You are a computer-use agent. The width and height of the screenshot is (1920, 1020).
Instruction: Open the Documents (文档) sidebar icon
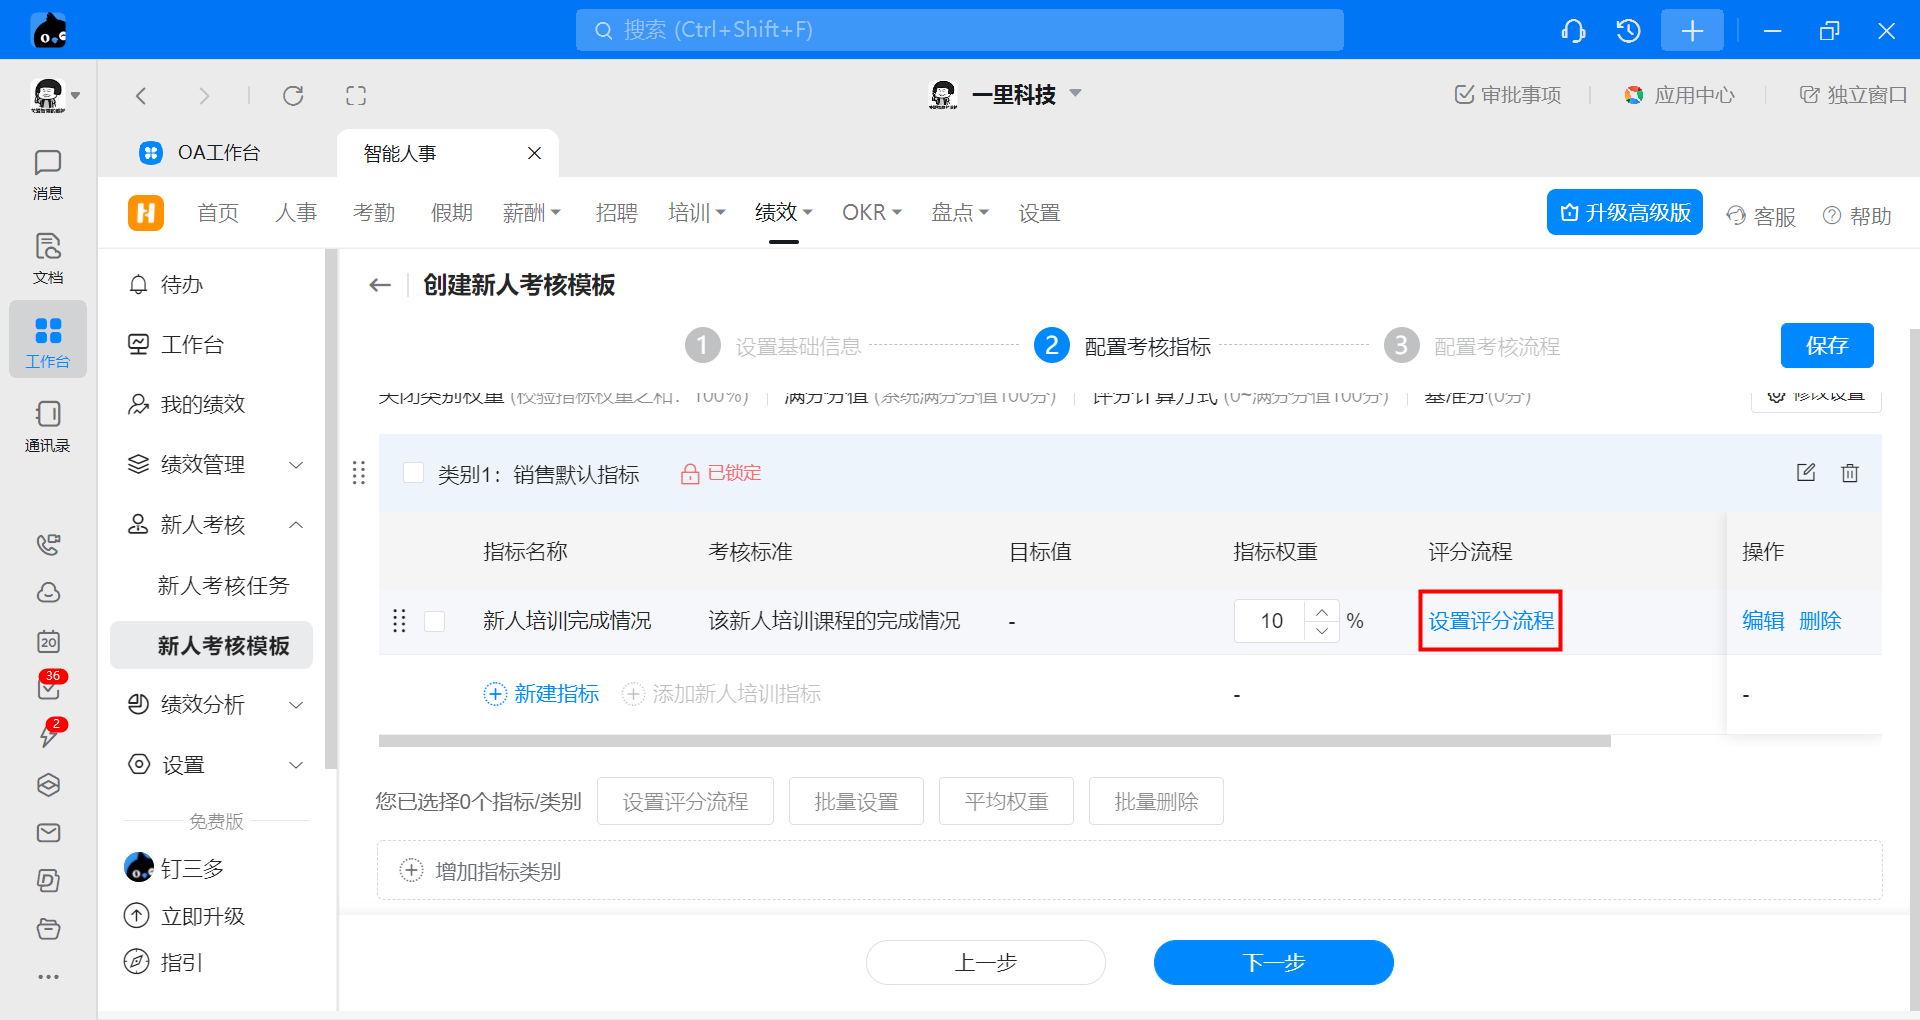click(x=47, y=258)
